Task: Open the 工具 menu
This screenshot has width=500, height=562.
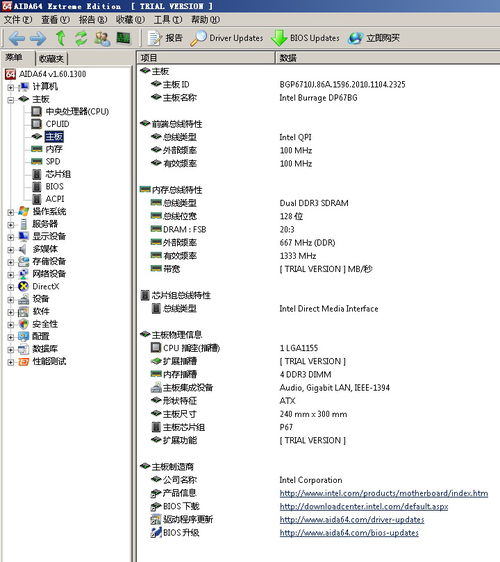Action: click(x=168, y=20)
